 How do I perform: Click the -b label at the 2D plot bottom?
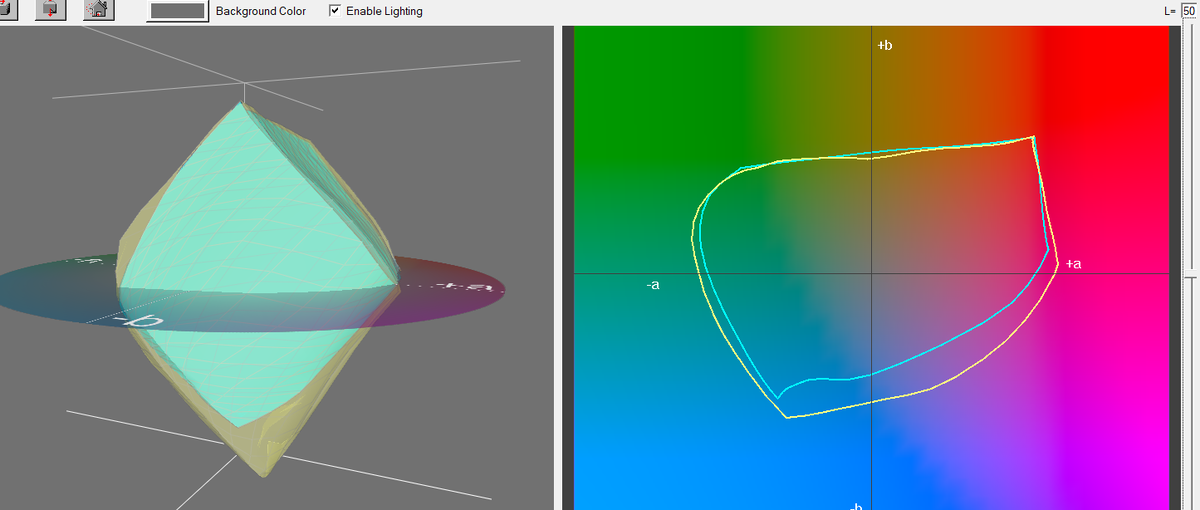[x=855, y=504]
